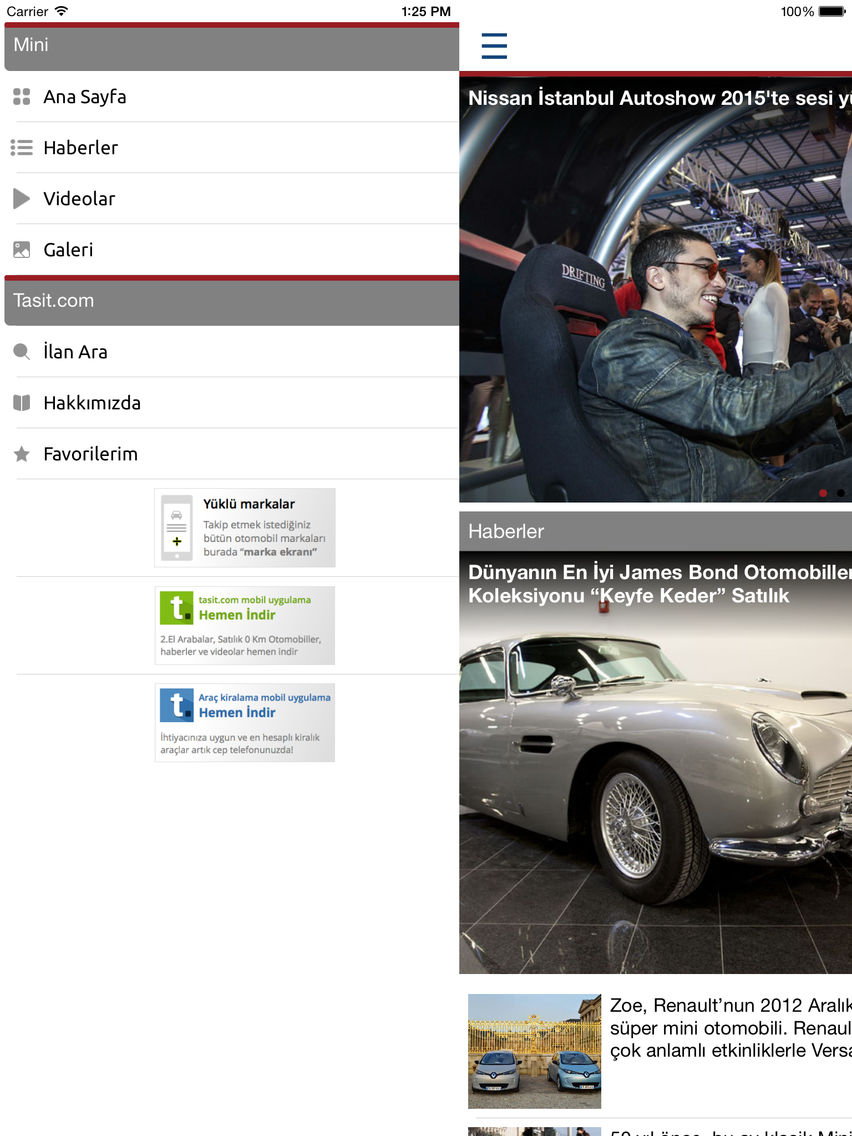Click the Hakkımızda book icon
Viewport: 852px width, 1136px height.
21,403
